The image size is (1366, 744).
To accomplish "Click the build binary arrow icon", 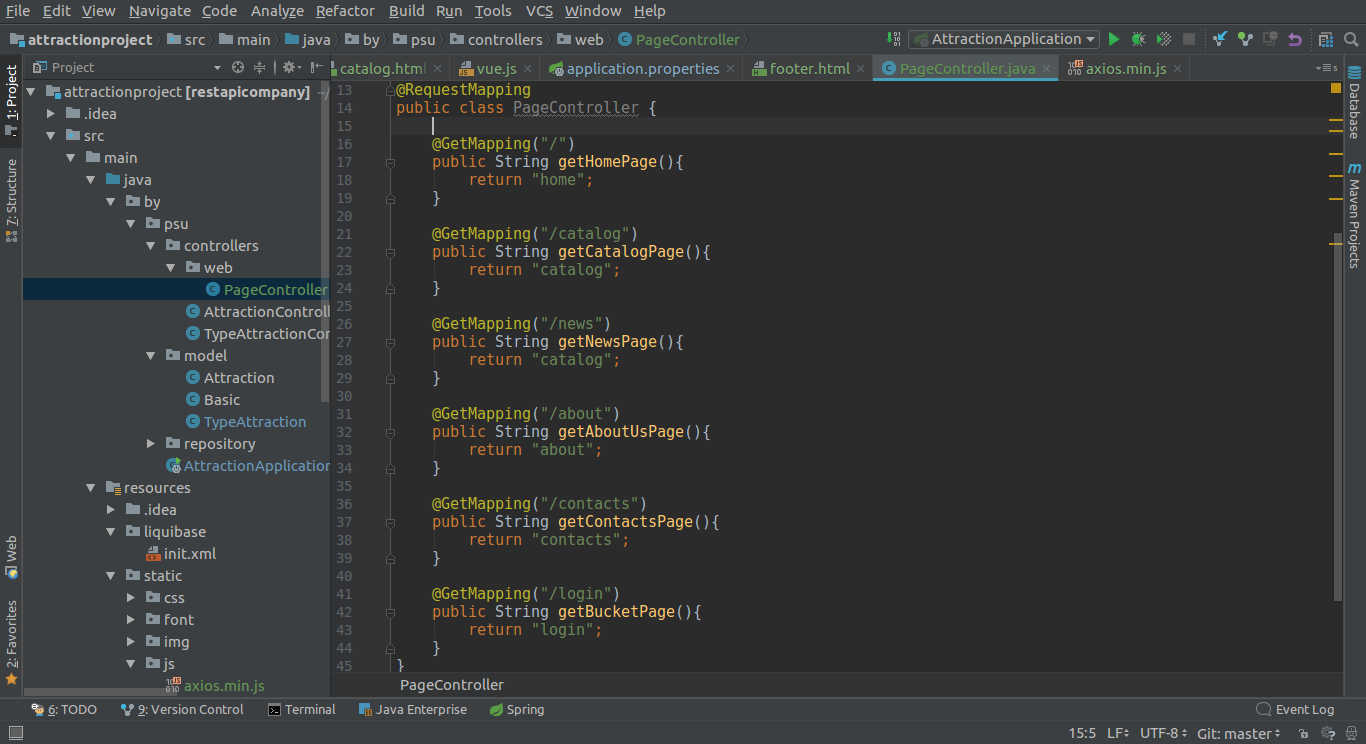I will [893, 40].
